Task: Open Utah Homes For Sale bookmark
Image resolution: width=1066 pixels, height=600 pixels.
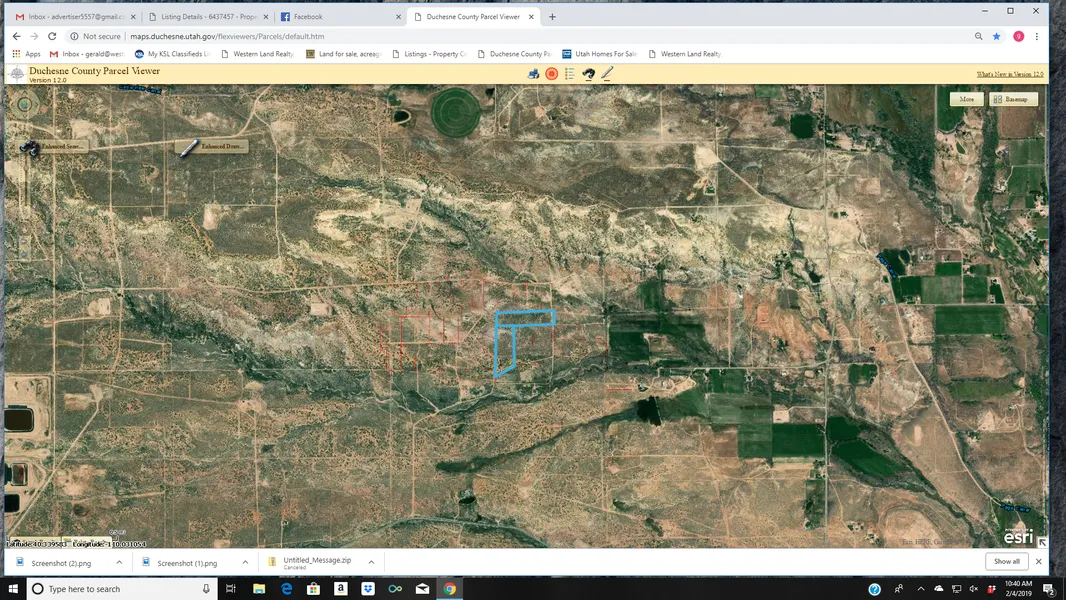Action: click(x=600, y=54)
